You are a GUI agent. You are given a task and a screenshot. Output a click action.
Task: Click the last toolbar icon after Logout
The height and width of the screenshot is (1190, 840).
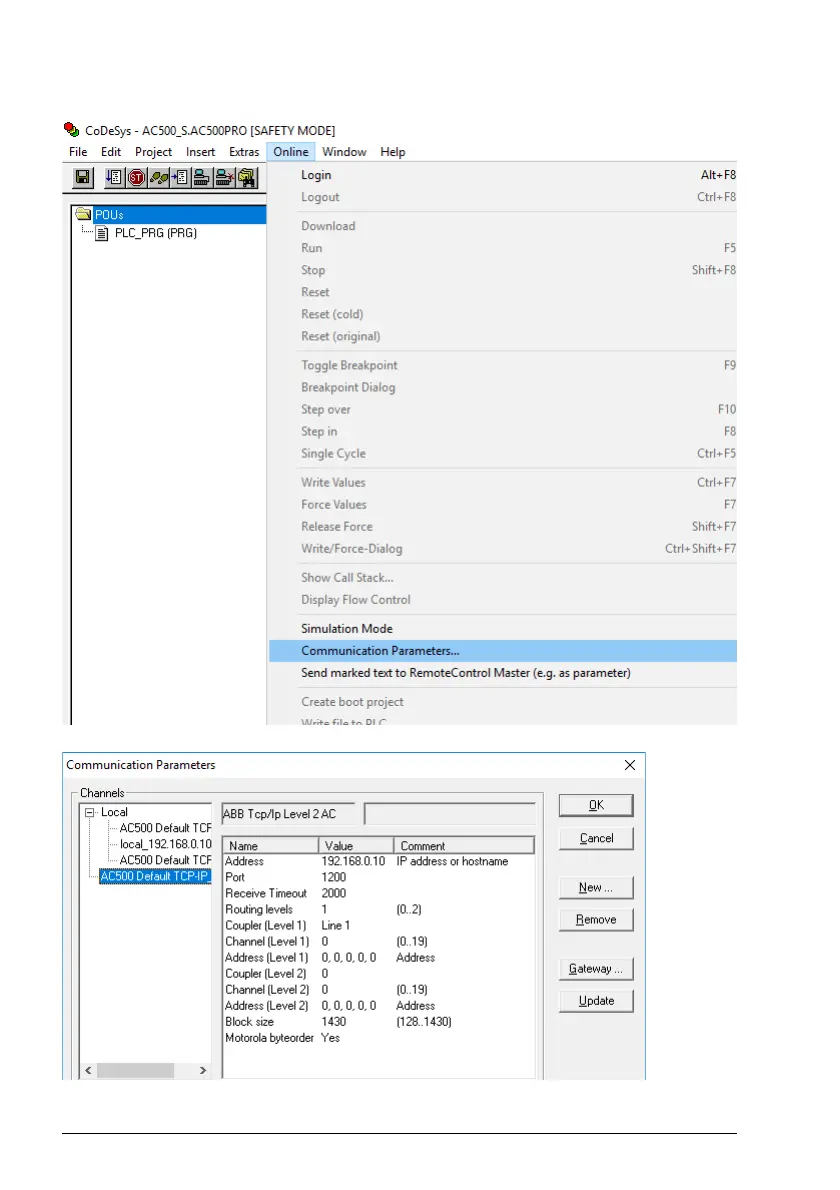coord(247,178)
